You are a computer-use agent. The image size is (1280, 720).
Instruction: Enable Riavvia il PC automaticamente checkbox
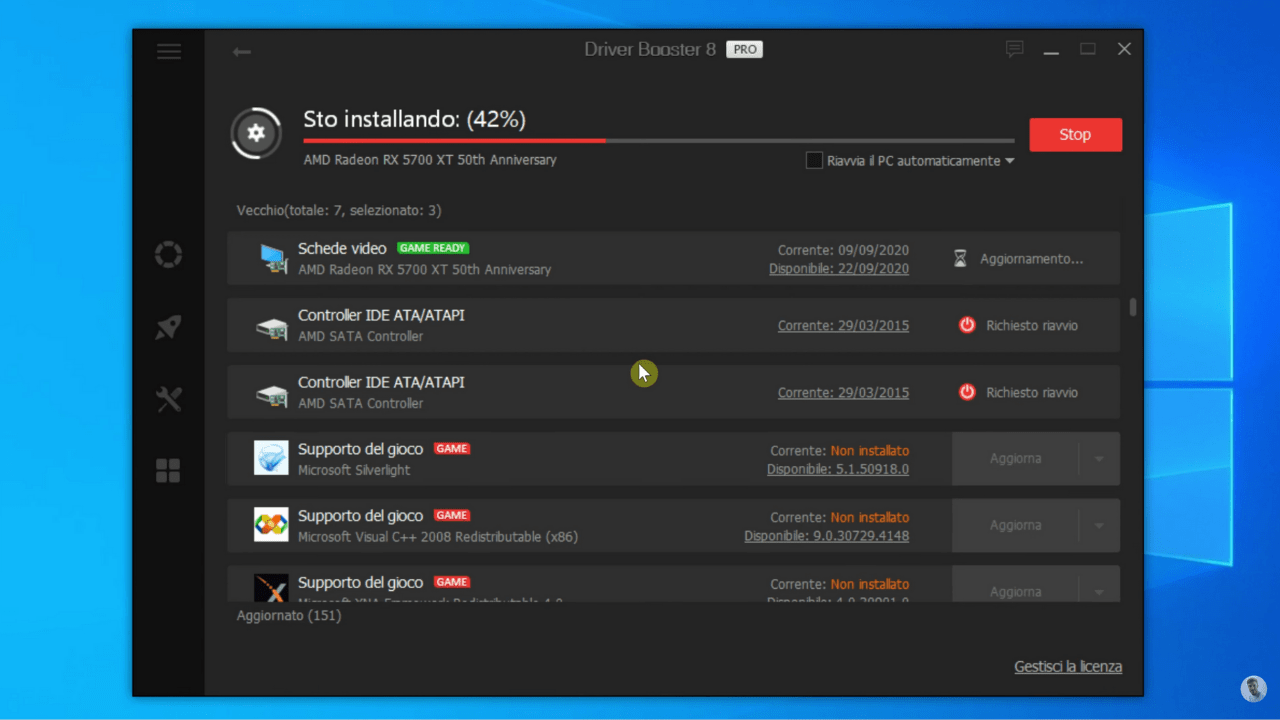[x=814, y=161]
